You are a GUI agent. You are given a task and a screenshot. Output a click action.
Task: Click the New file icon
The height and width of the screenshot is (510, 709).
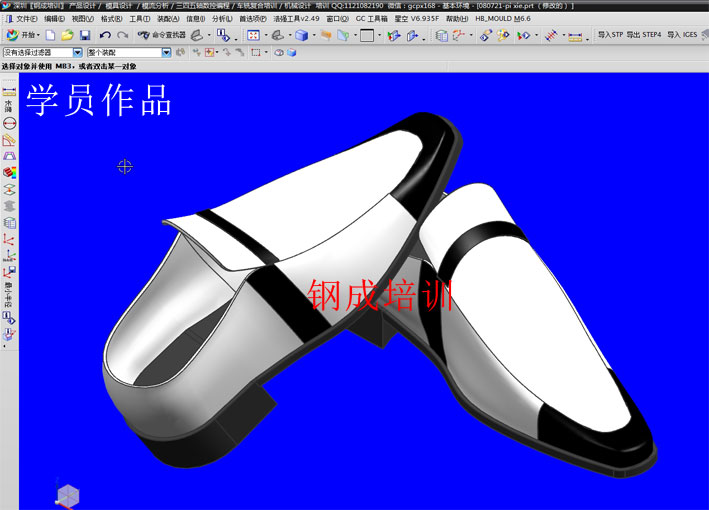[x=50, y=35]
